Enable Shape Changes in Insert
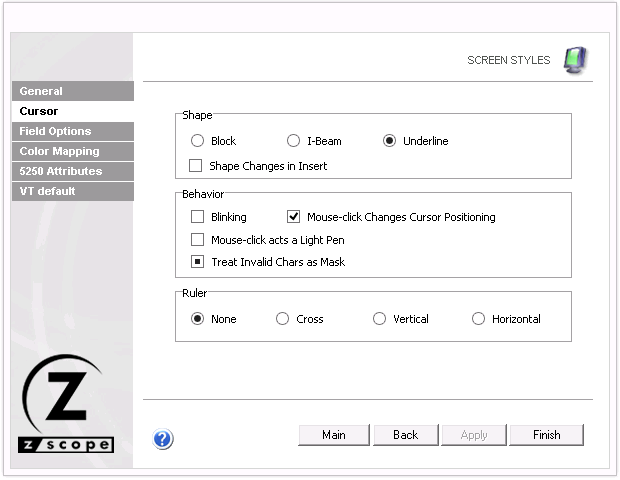The image size is (620, 480). (x=196, y=166)
